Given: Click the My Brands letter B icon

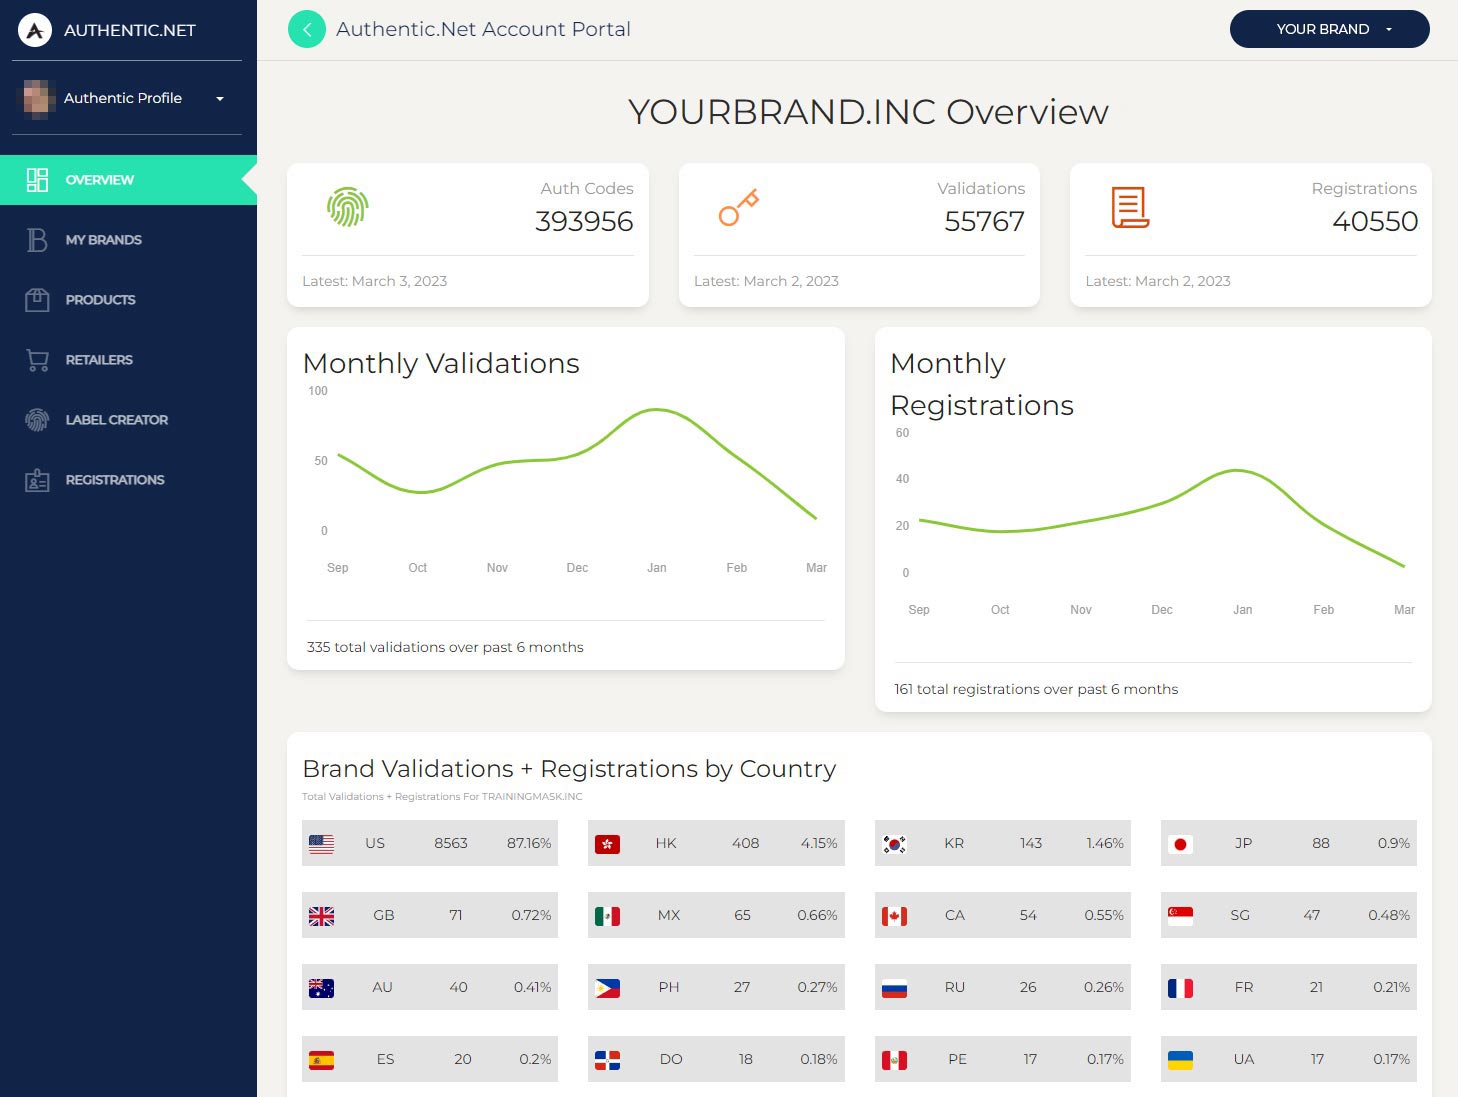Looking at the screenshot, I should [x=37, y=240].
